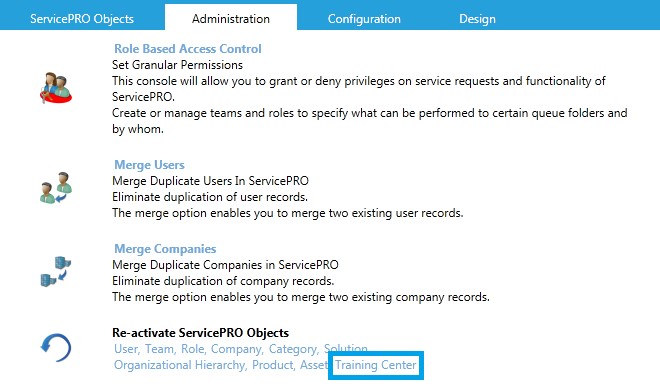Screen dimensions: 660x388
Task: Select the Company re-activate link
Action: tap(236, 349)
